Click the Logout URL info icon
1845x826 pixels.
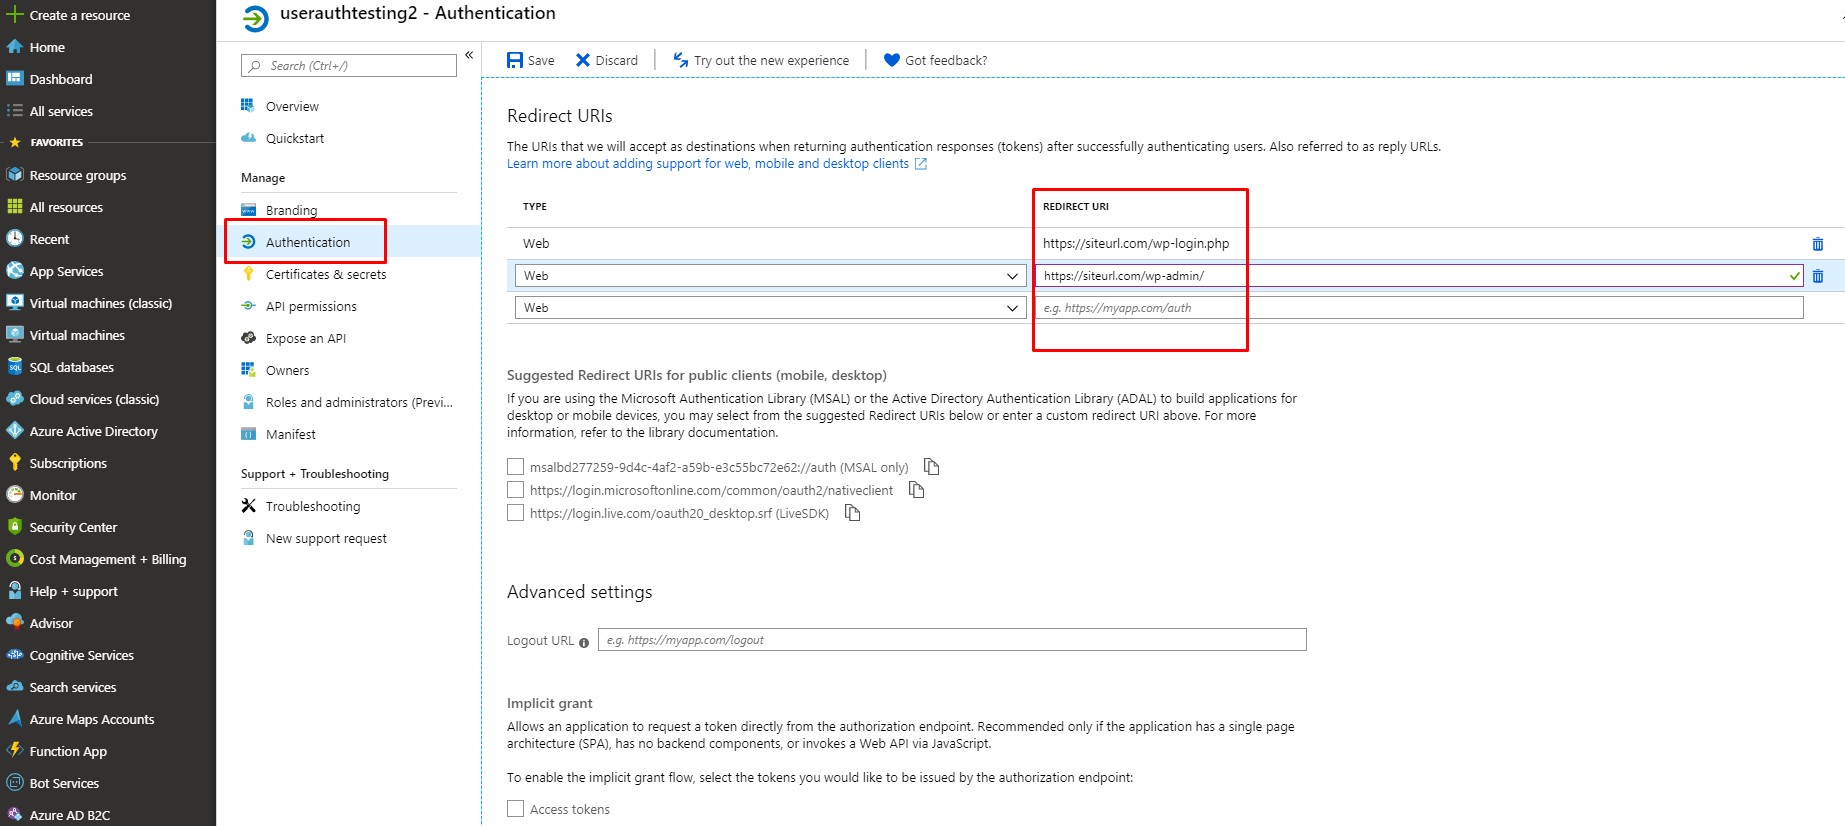pyautogui.click(x=584, y=642)
